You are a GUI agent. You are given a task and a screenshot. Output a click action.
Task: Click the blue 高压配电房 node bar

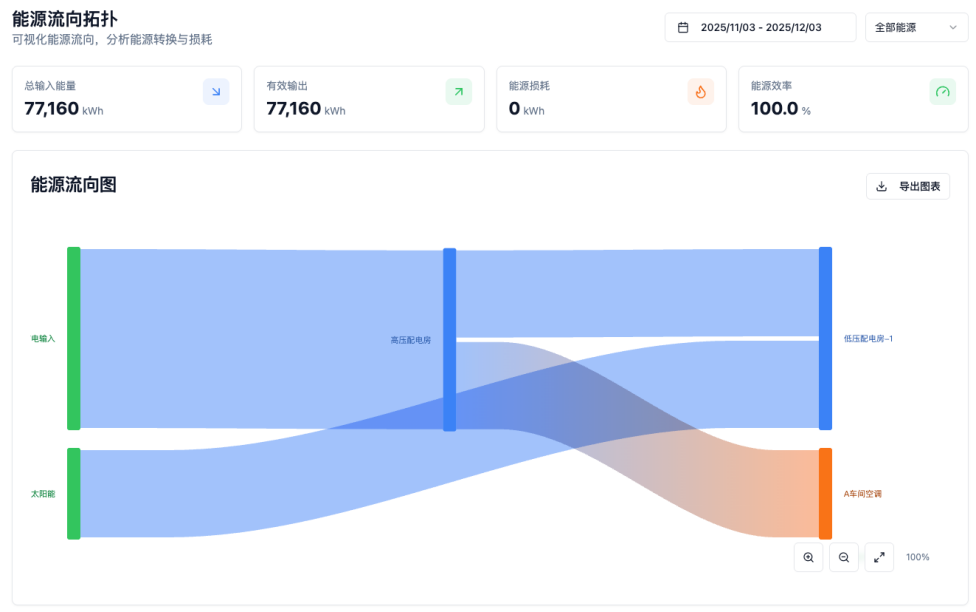coord(449,339)
